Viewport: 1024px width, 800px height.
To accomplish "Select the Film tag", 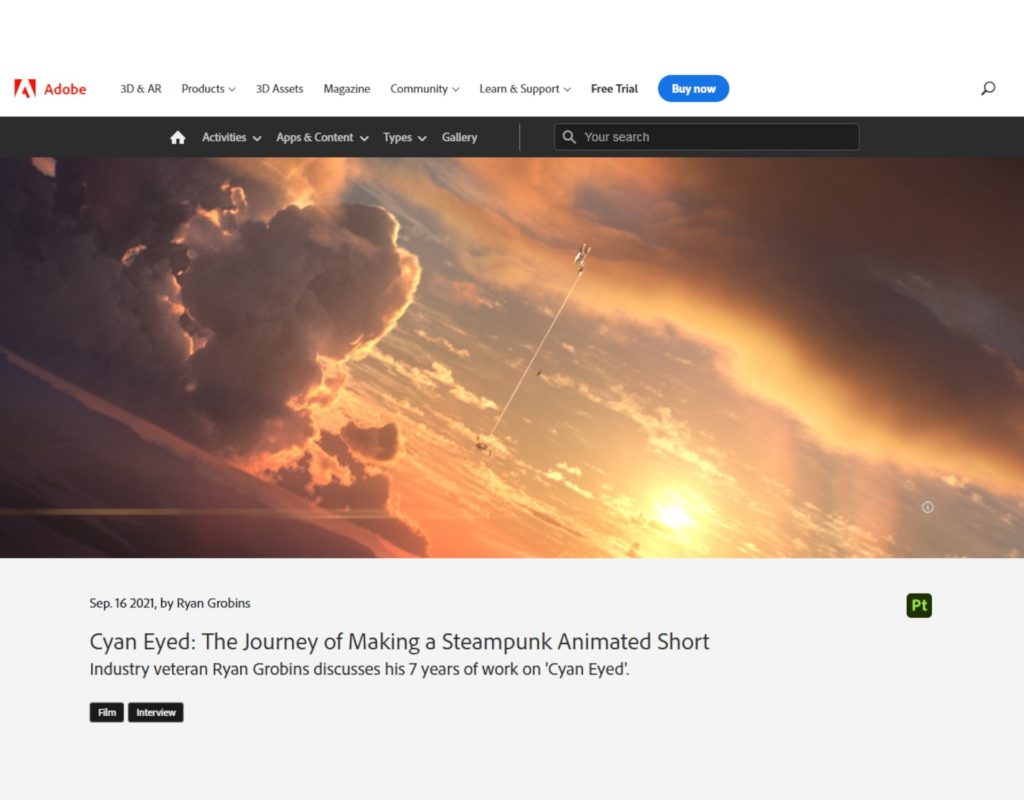I will pos(106,712).
